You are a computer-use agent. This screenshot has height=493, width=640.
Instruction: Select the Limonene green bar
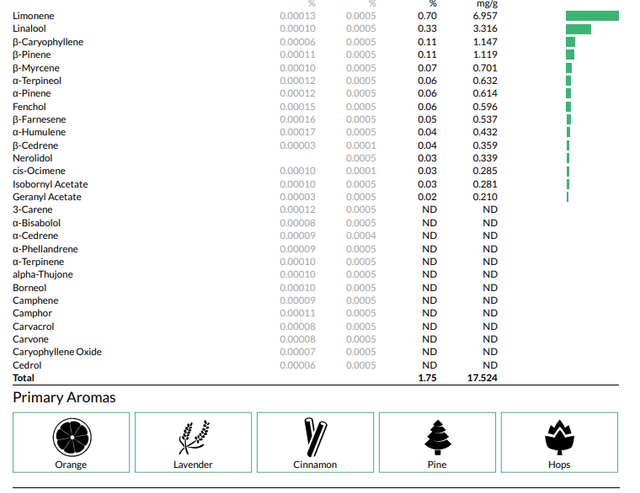tap(592, 16)
